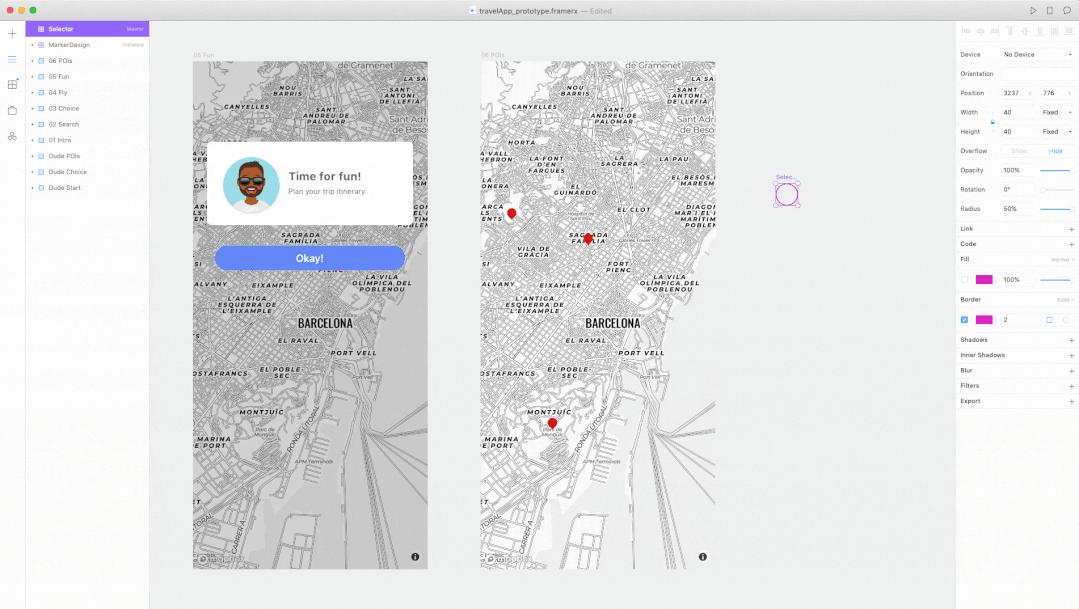Disable the Border checkbox
The height and width of the screenshot is (609, 1079).
(964, 319)
